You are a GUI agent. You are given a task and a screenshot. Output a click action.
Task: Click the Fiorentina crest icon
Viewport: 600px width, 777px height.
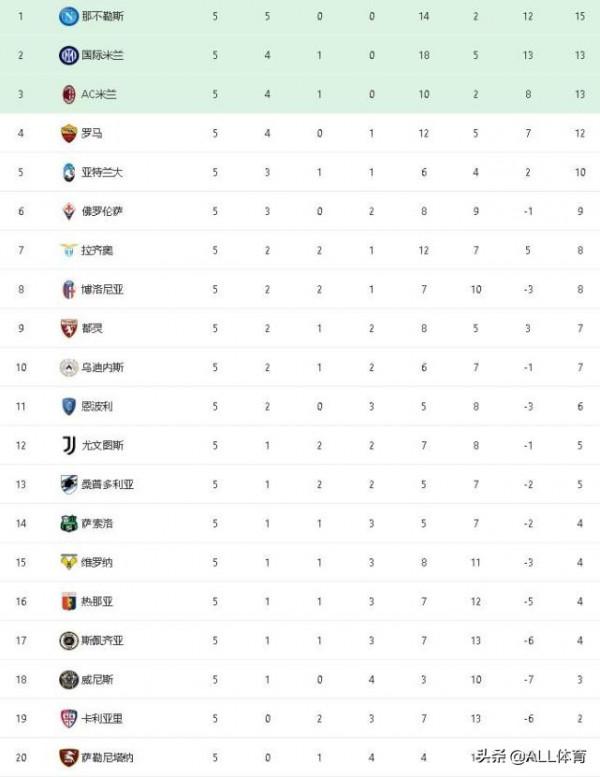(x=68, y=212)
